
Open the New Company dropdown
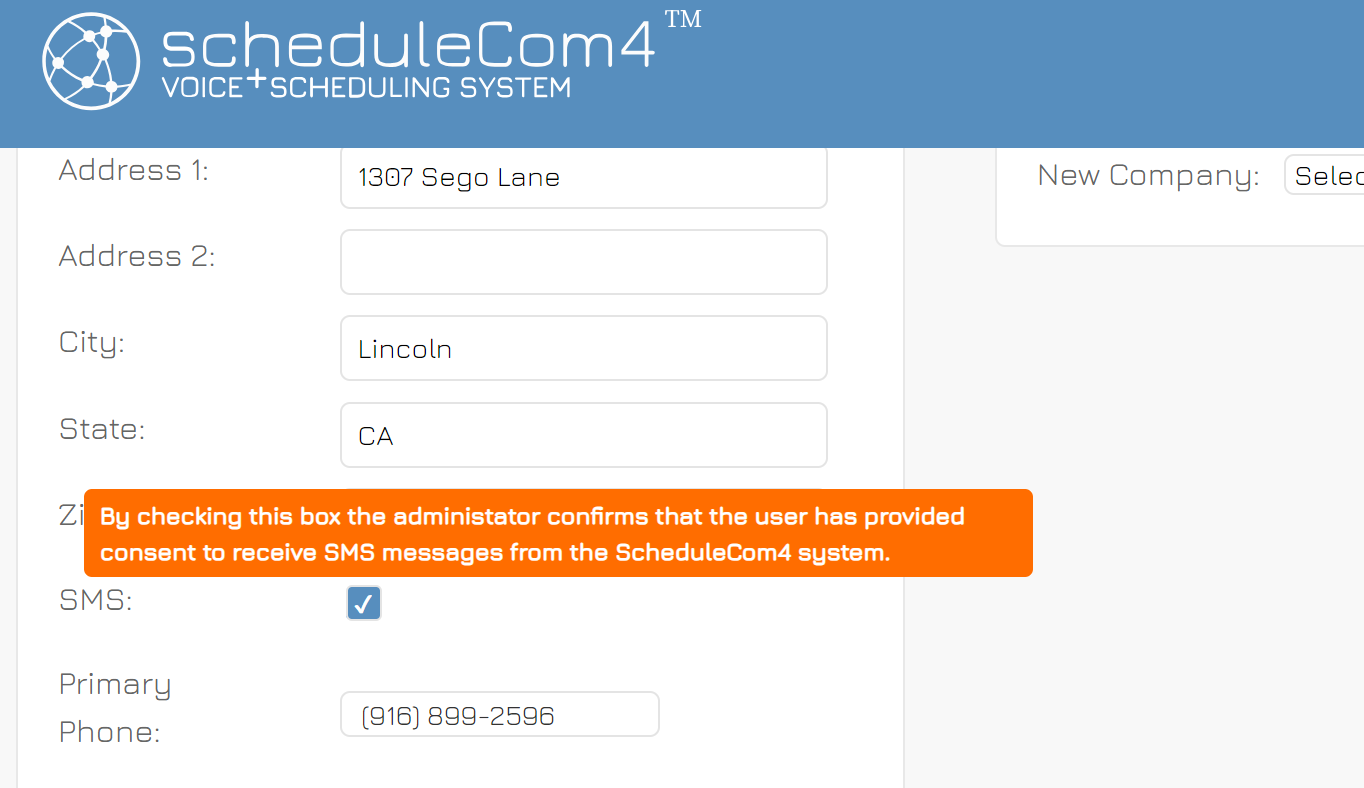tap(1324, 175)
